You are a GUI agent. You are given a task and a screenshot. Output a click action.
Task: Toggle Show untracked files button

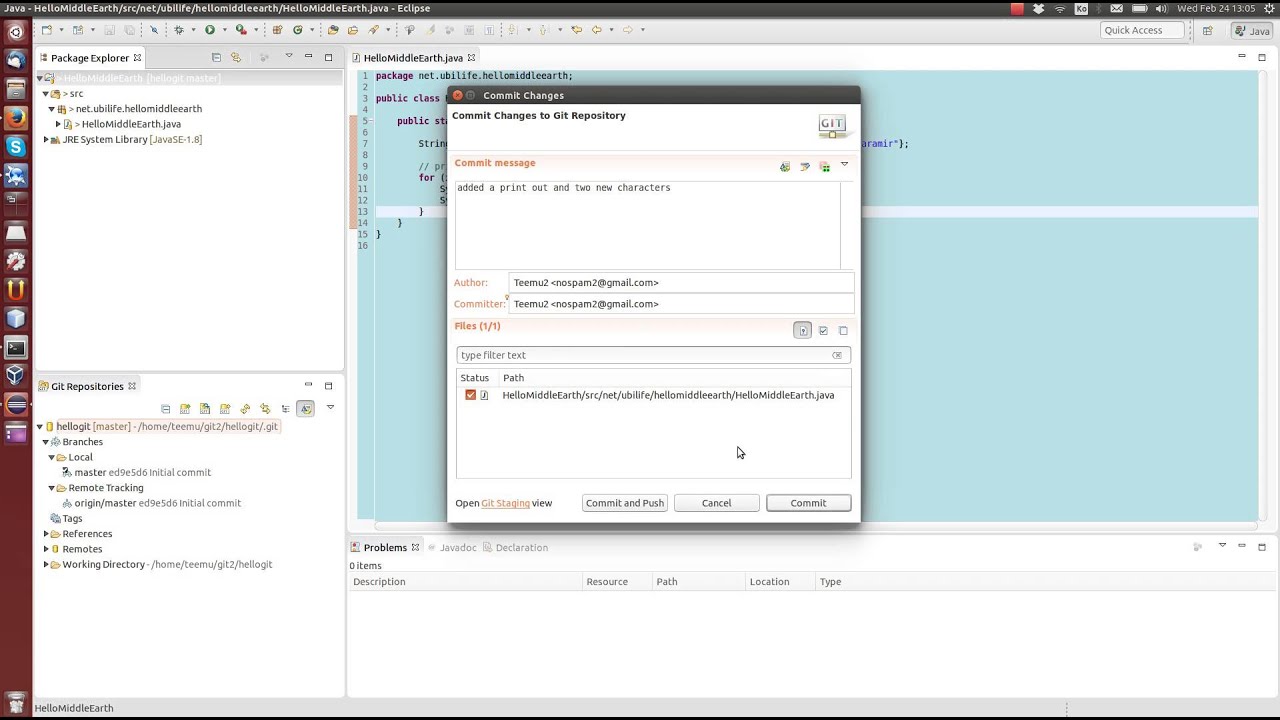pos(802,330)
